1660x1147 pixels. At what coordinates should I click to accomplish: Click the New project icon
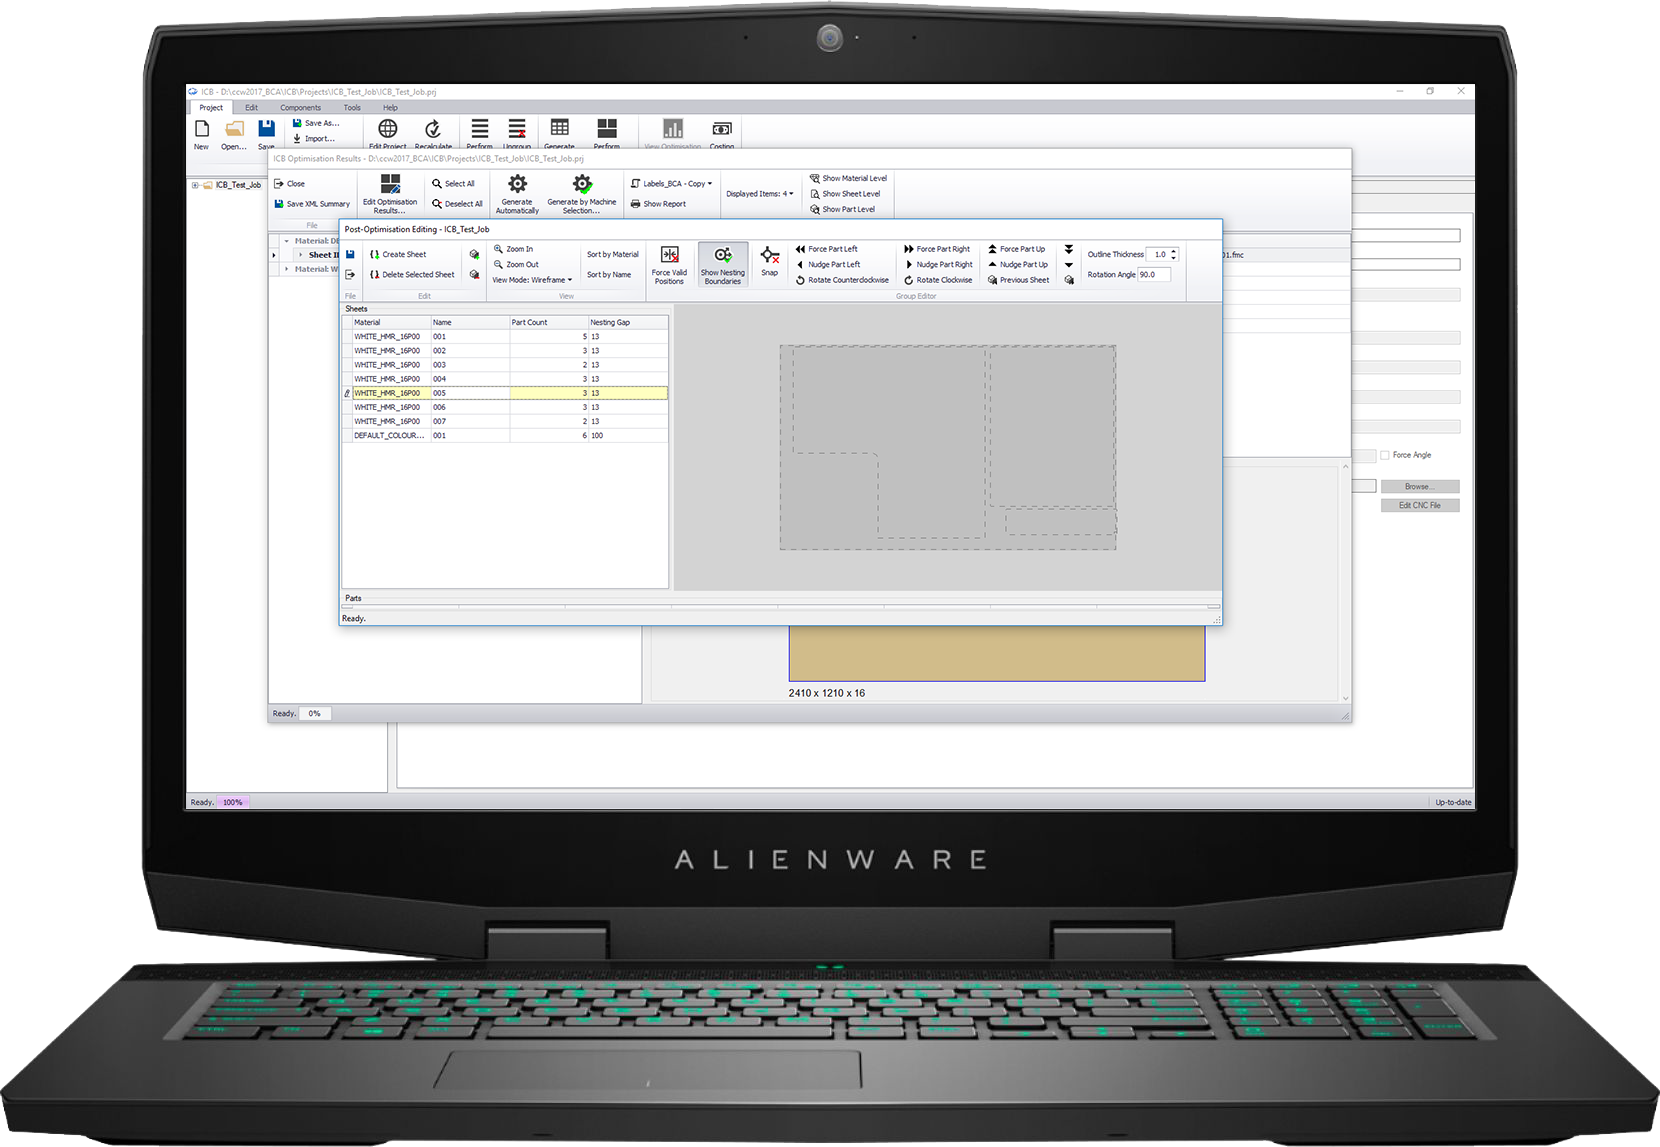click(202, 130)
